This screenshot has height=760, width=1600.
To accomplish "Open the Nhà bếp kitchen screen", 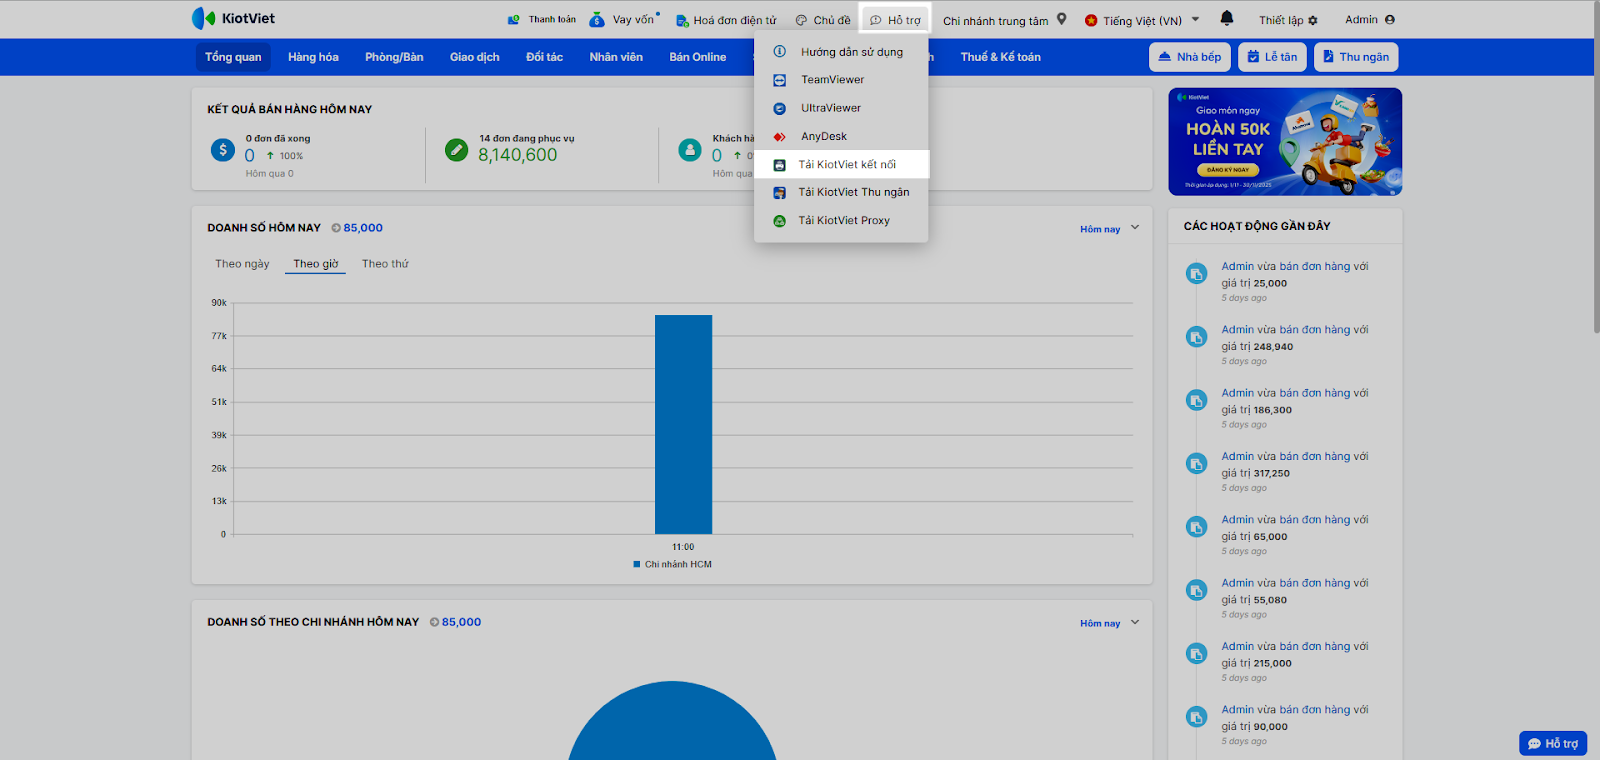I will pos(1190,57).
